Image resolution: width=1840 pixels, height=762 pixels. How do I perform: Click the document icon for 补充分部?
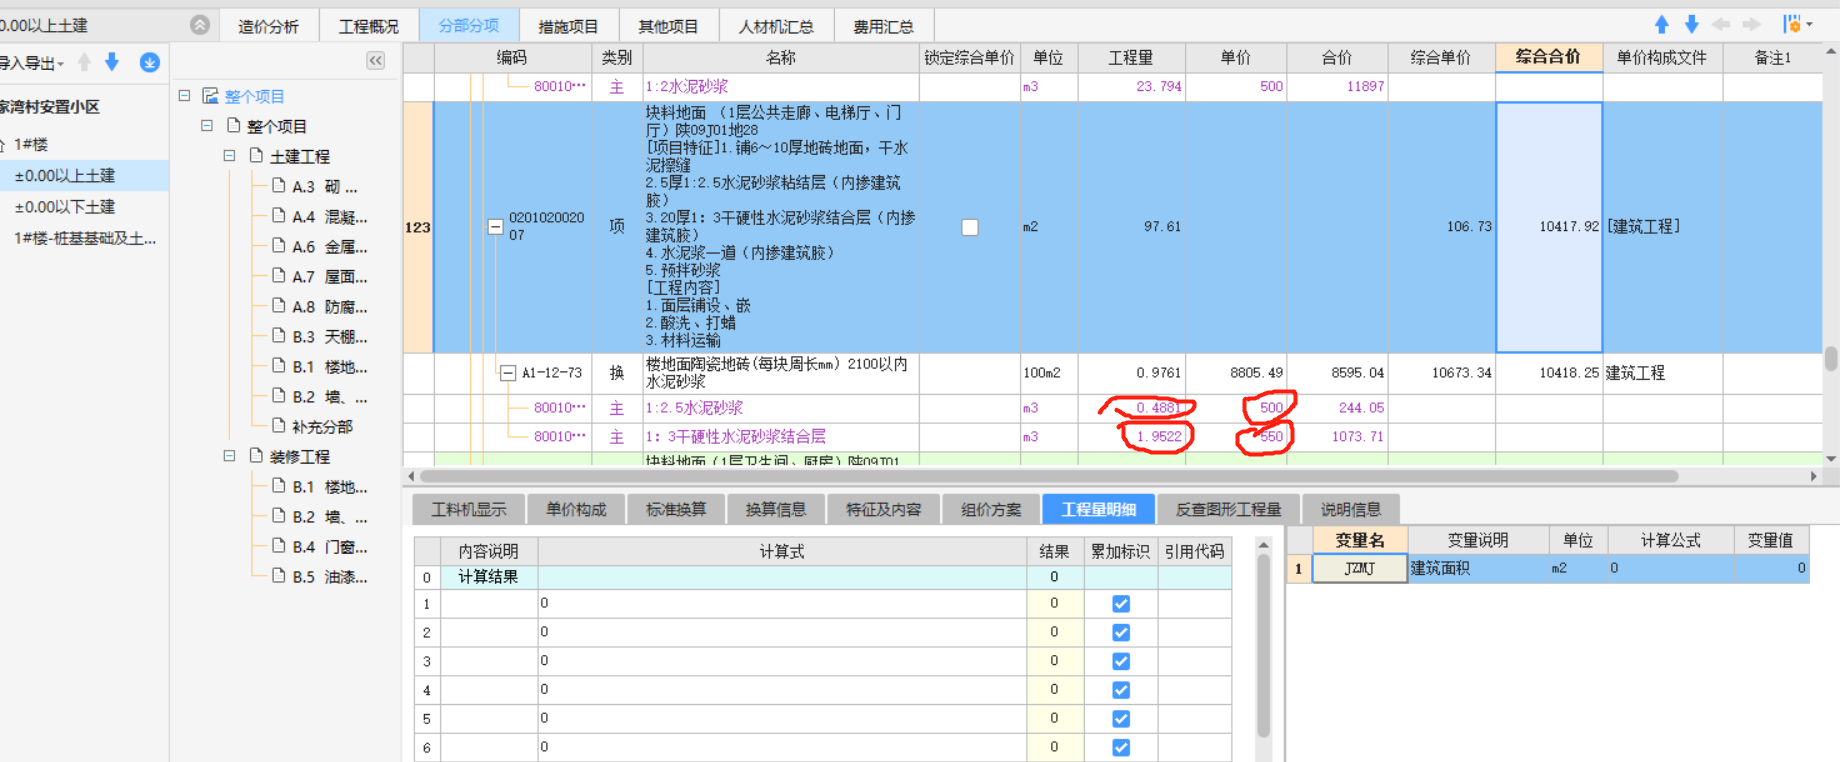pos(279,426)
